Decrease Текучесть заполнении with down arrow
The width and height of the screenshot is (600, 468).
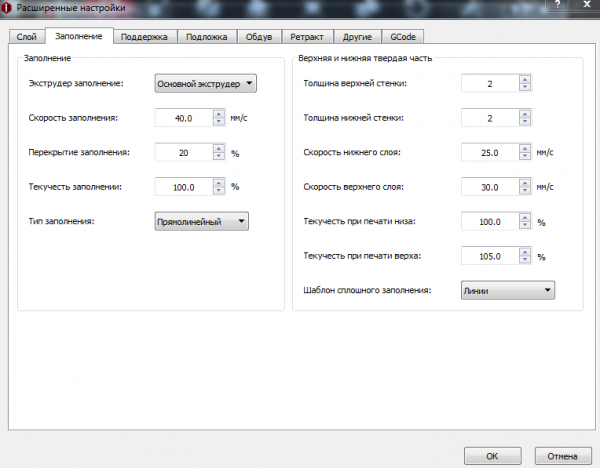tap(219, 191)
